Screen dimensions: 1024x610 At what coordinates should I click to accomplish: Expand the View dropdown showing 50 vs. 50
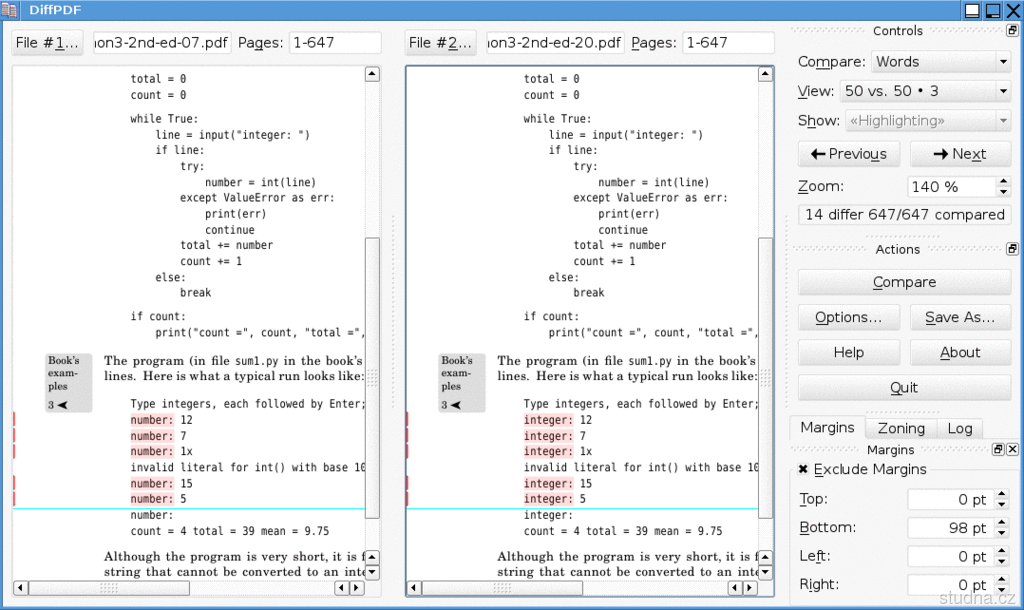(925, 91)
